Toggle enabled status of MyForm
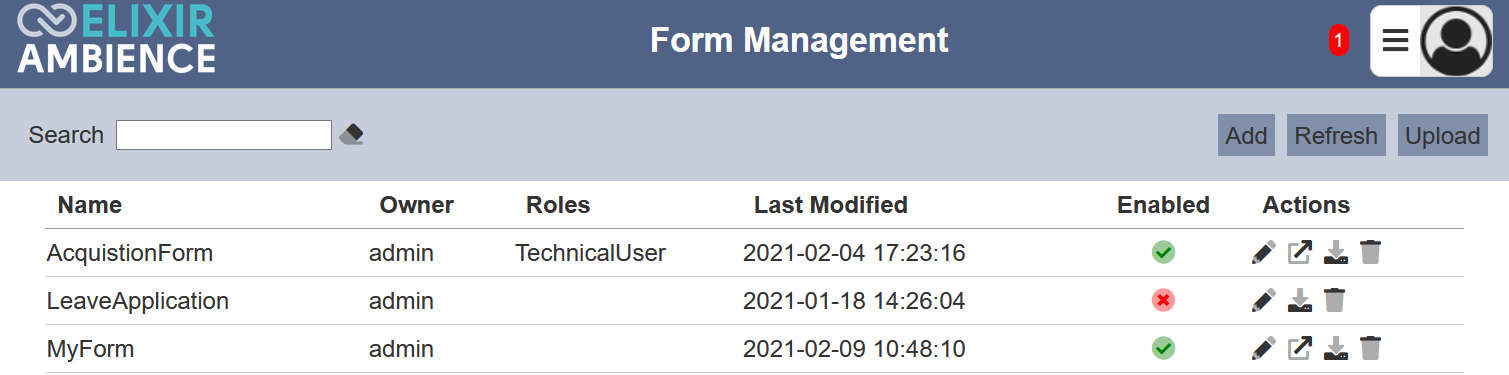 (x=1163, y=348)
